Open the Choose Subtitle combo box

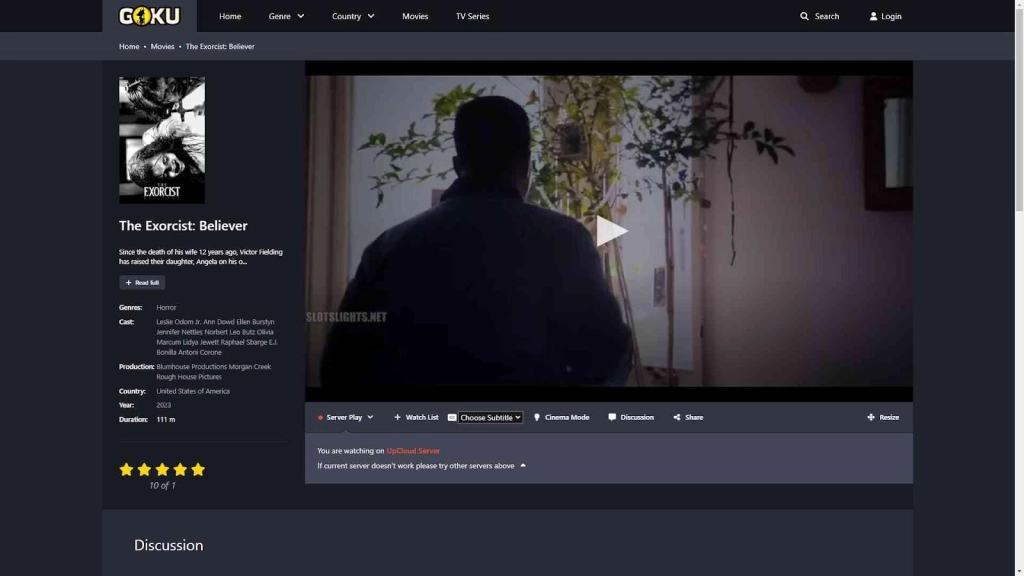click(x=490, y=417)
